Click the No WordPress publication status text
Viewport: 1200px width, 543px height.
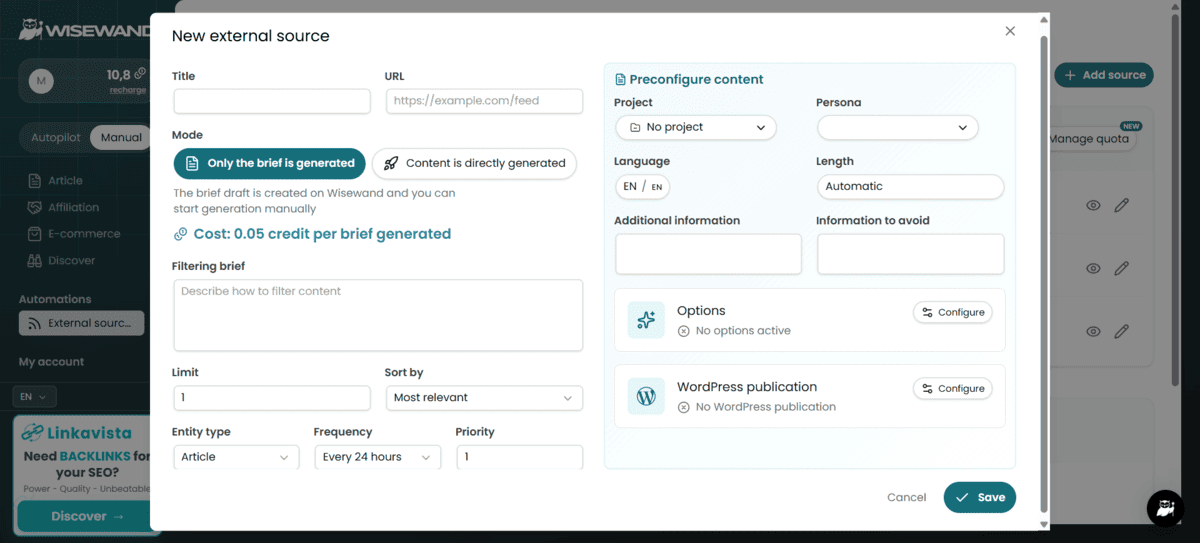[766, 407]
